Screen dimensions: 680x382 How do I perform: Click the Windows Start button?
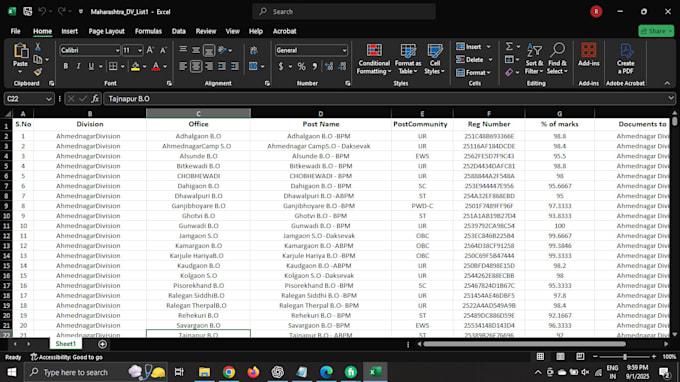point(12,372)
